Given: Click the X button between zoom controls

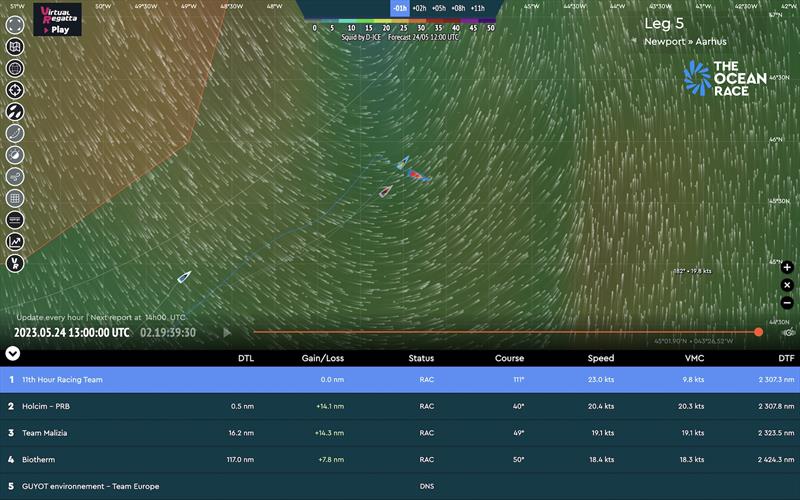Looking at the screenshot, I should (x=787, y=285).
